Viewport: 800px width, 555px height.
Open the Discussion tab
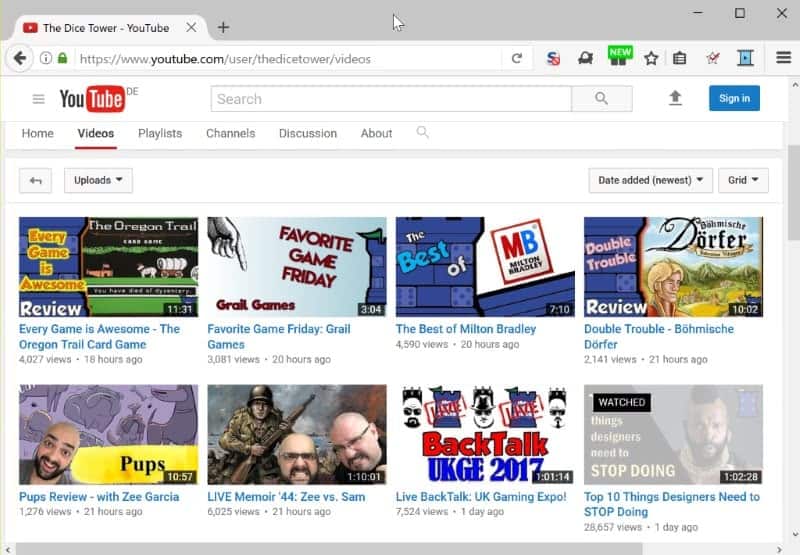point(308,134)
